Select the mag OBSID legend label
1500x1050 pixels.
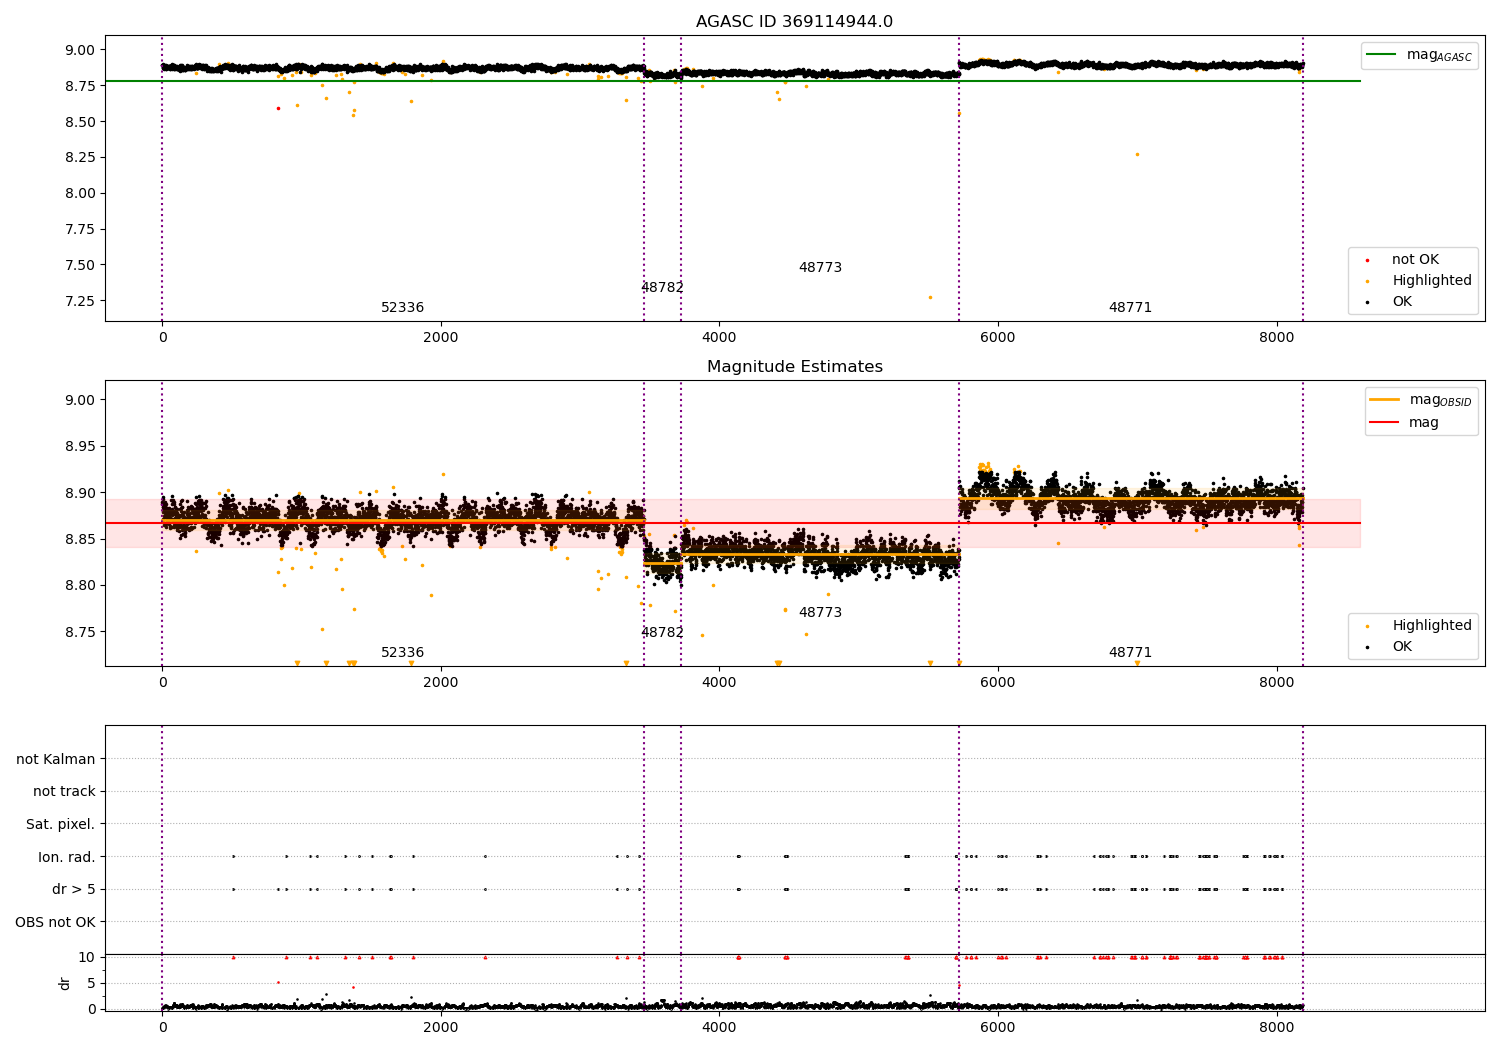point(1440,400)
